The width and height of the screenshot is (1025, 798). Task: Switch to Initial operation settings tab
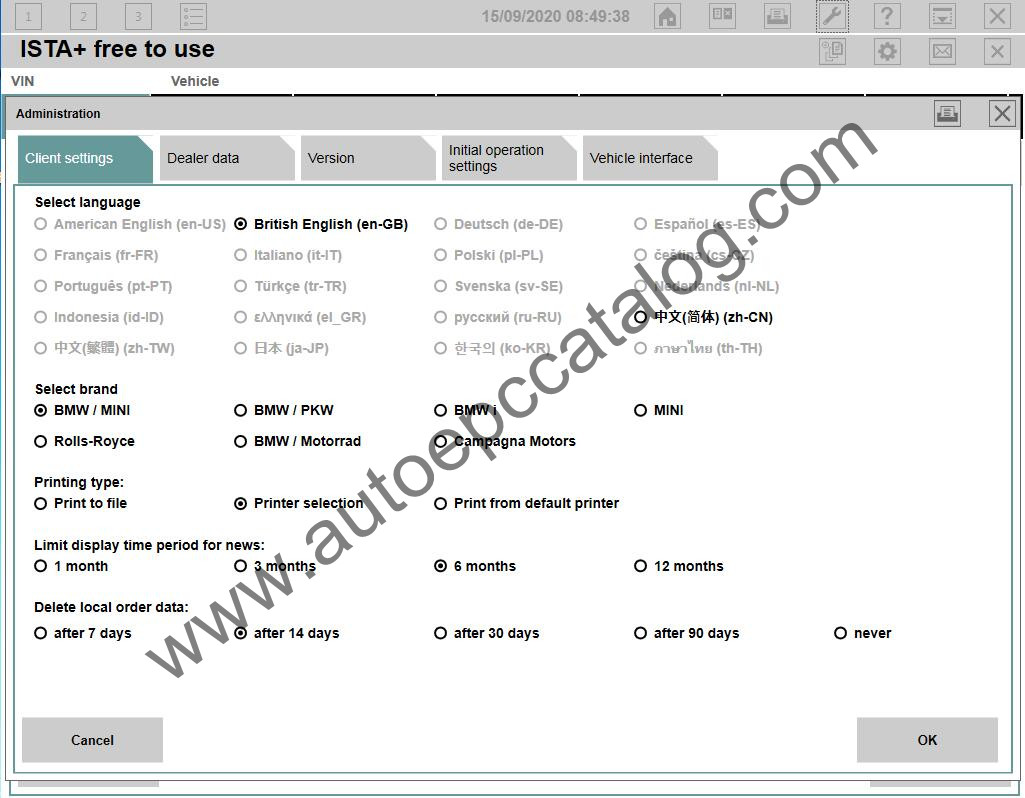(x=509, y=158)
